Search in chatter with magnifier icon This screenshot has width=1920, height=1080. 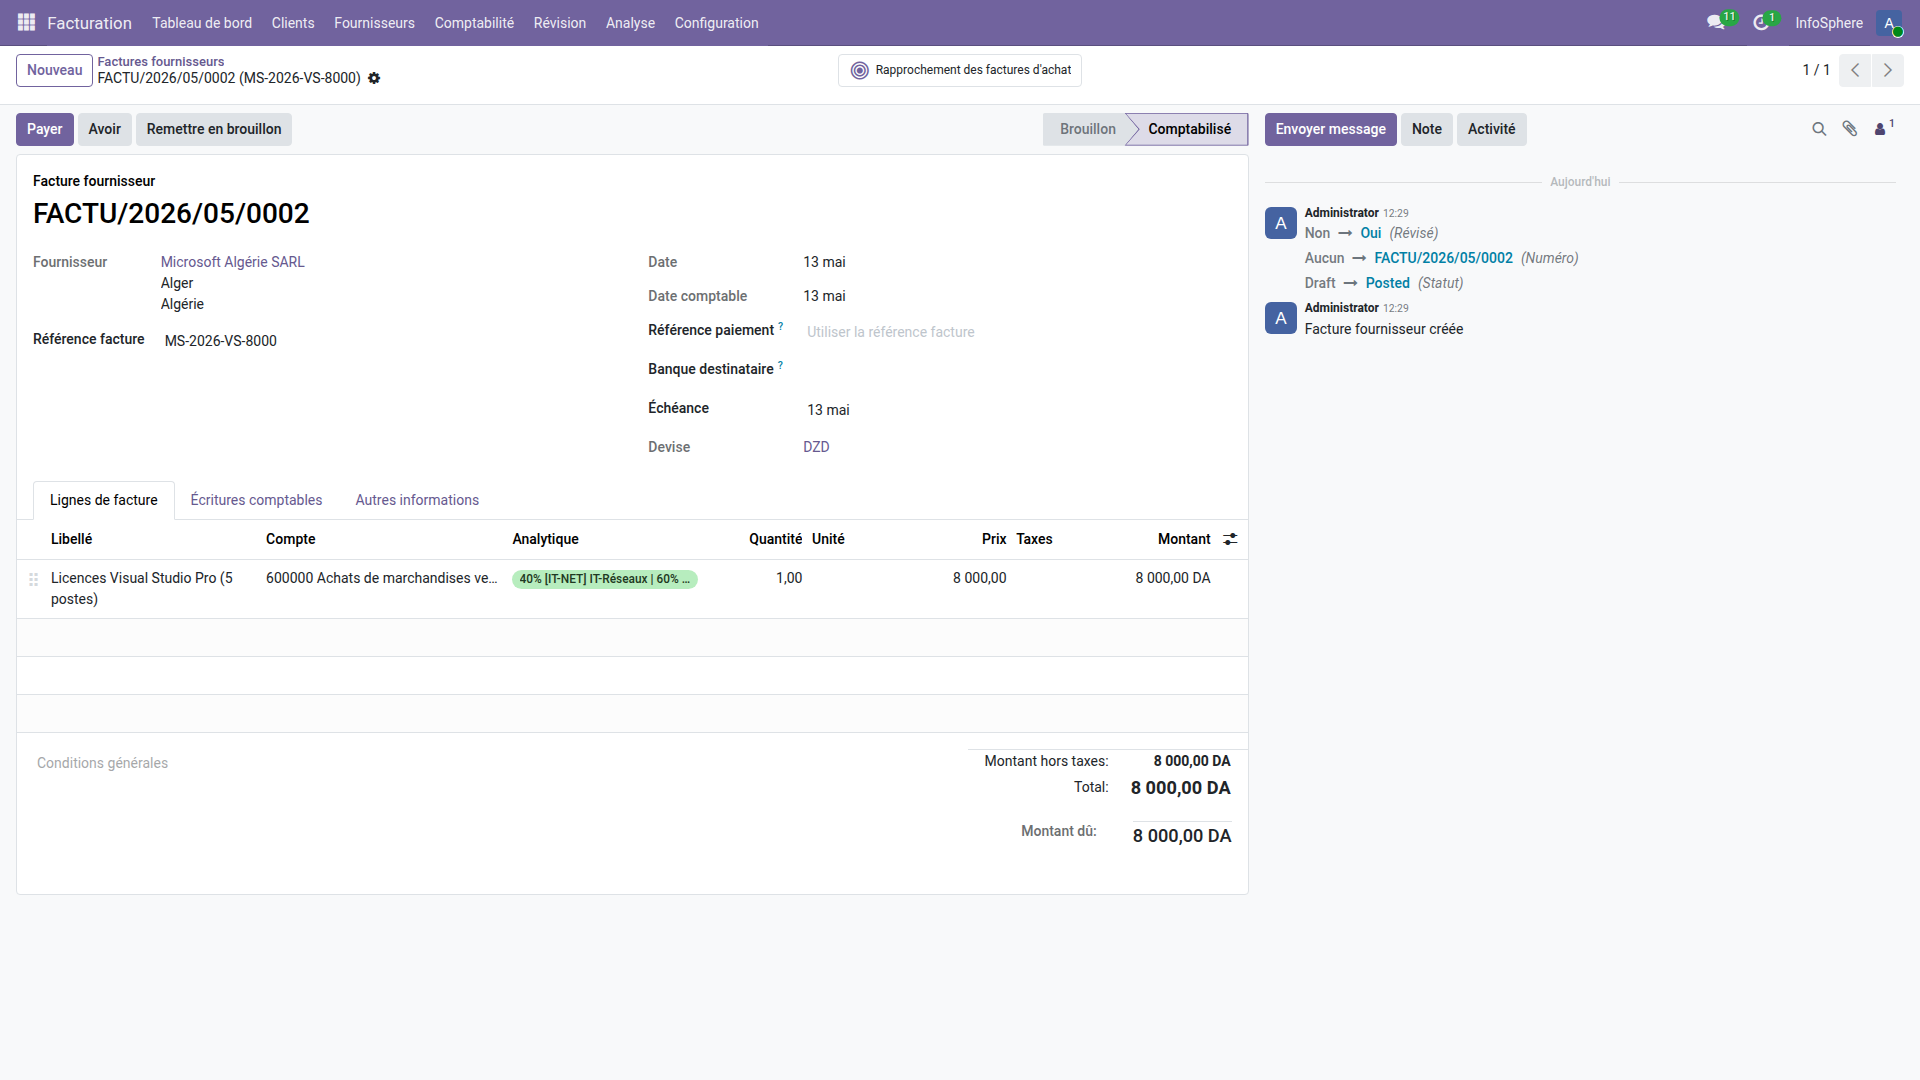[1819, 129]
